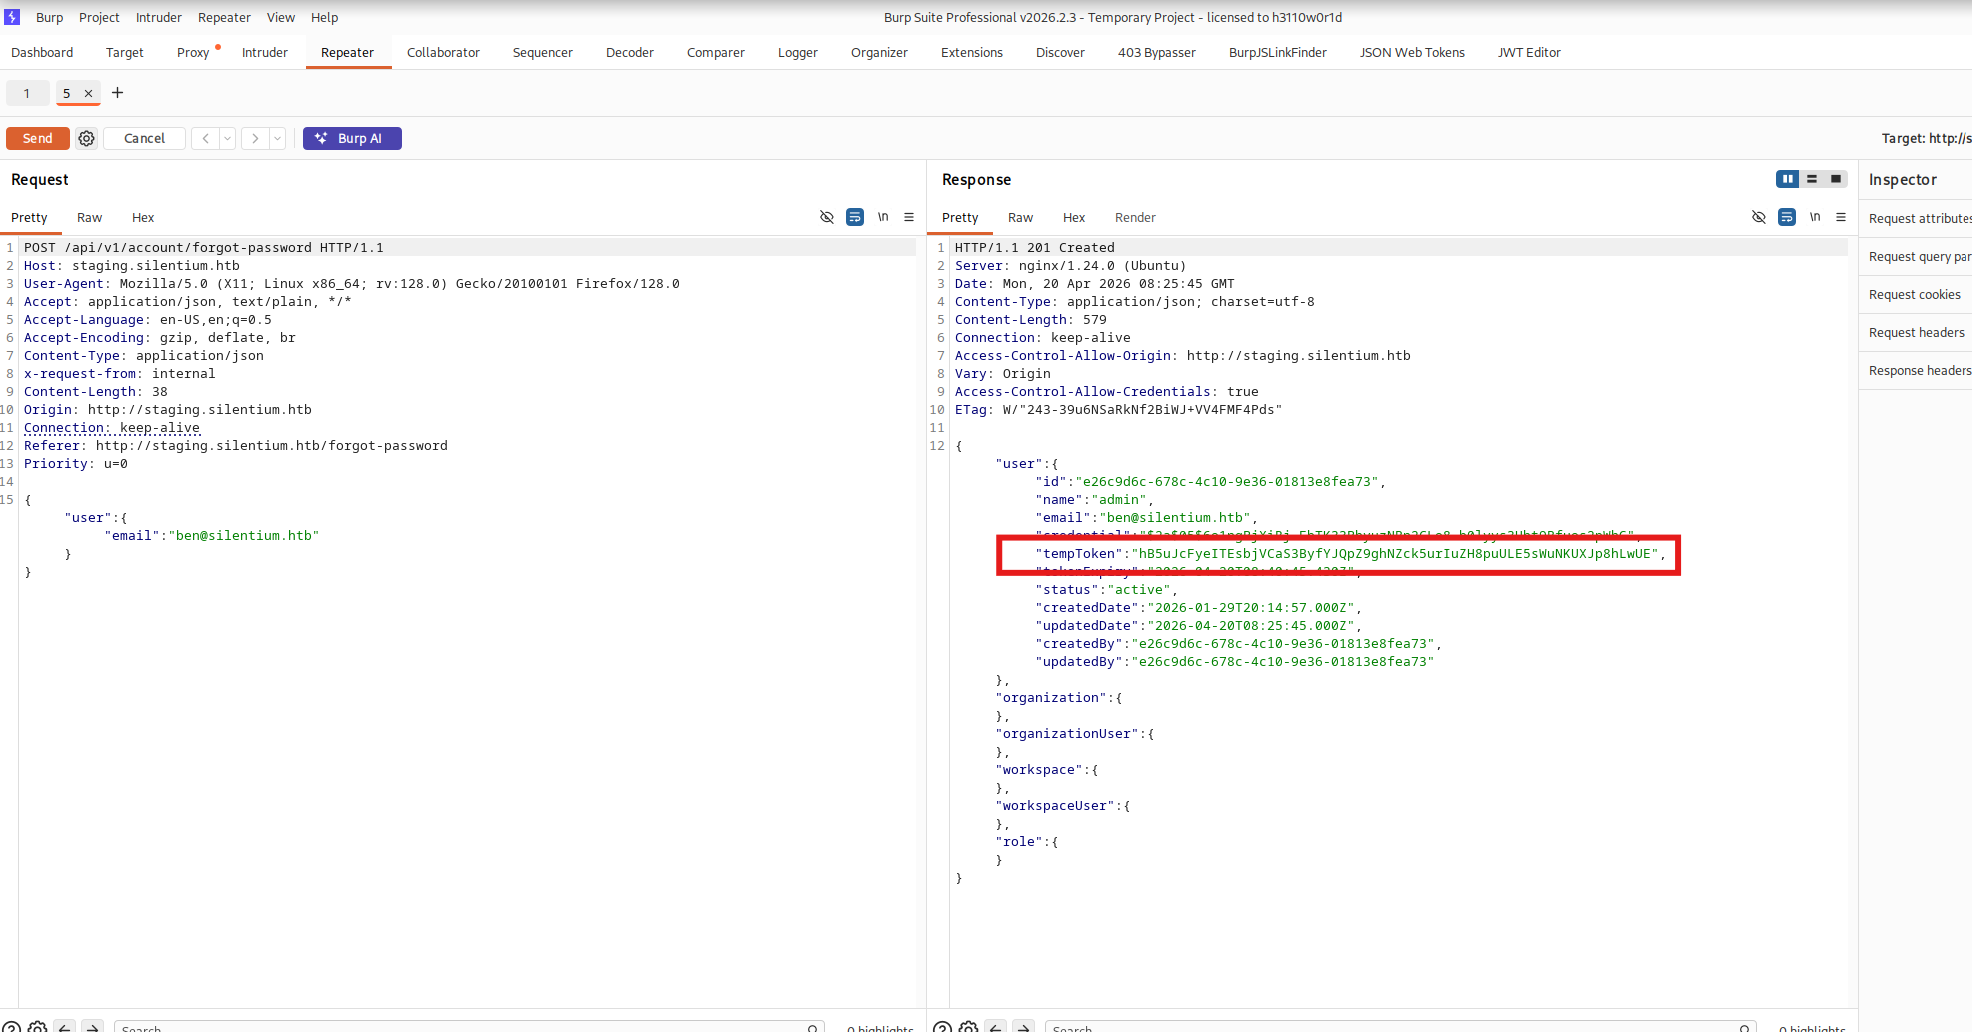Open the Repeater menu in the menu bar
1972x1032 pixels.
point(224,17)
